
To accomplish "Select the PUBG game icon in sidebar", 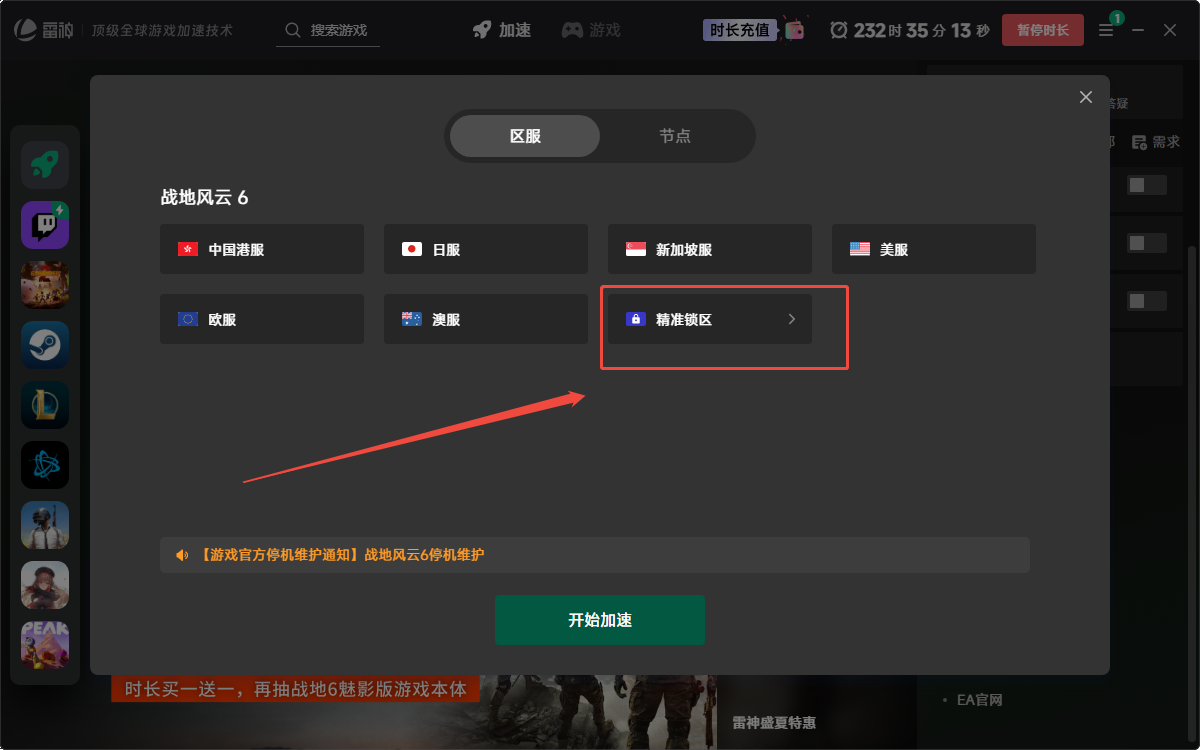I will (45, 524).
